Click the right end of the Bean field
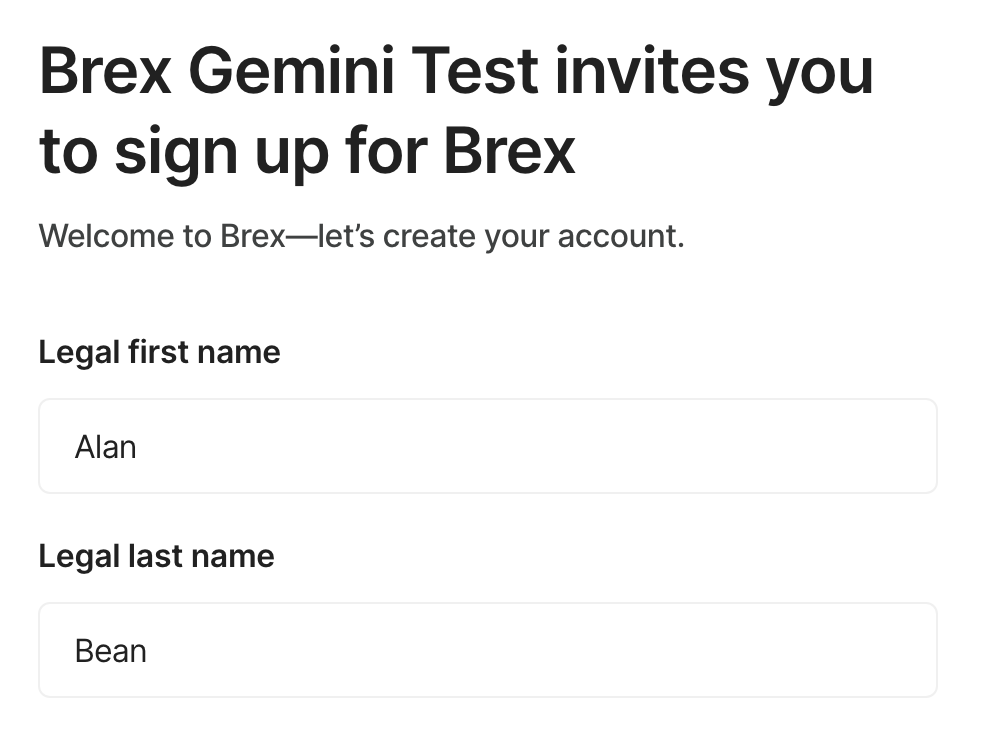 tap(900, 649)
